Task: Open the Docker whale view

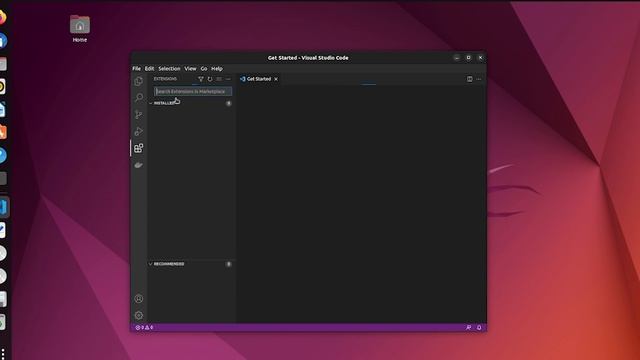Action: 139,165
